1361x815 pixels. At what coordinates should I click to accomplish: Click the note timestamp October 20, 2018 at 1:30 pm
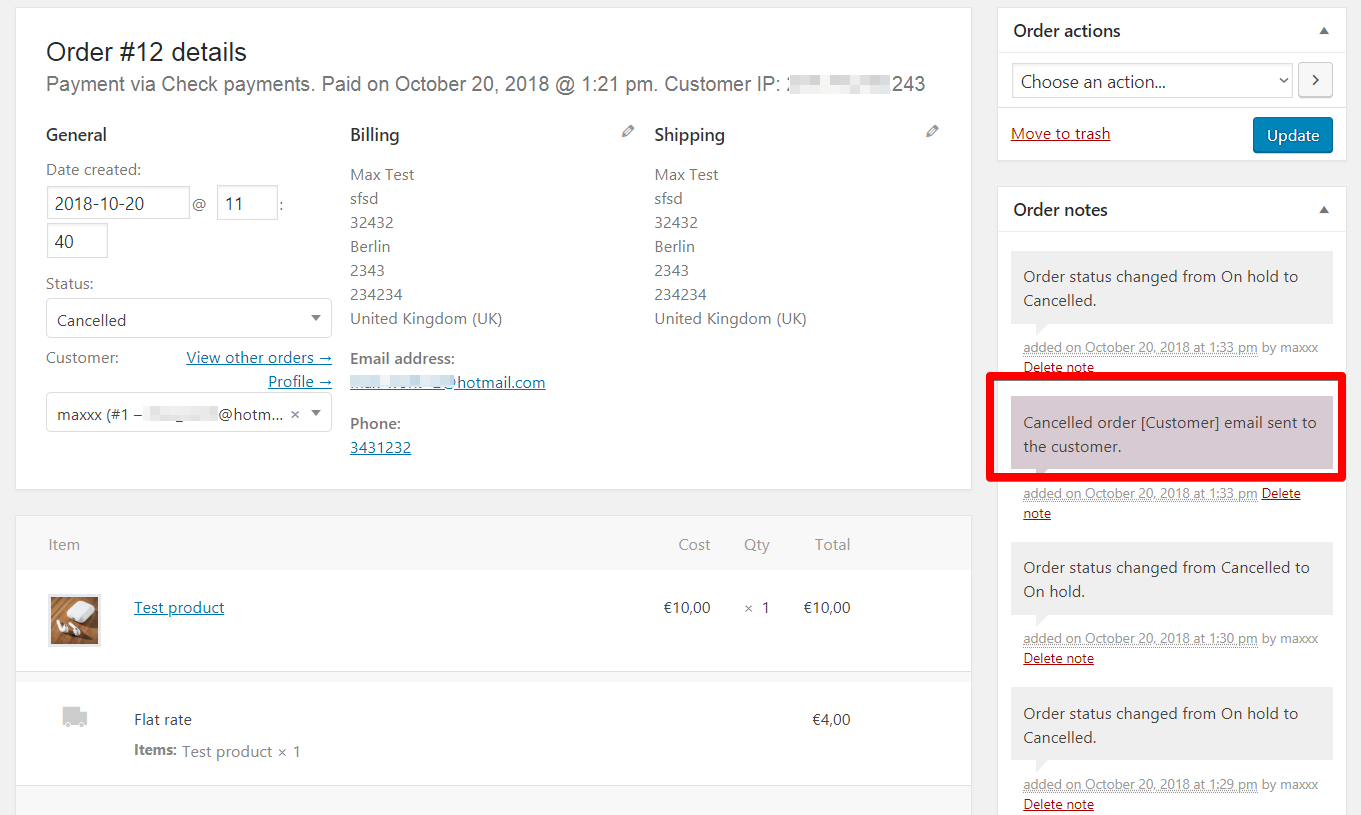pos(1140,638)
